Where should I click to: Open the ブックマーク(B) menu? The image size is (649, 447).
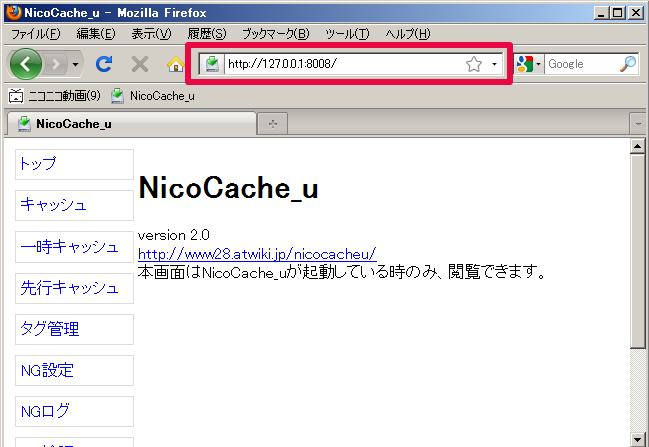[x=275, y=33]
